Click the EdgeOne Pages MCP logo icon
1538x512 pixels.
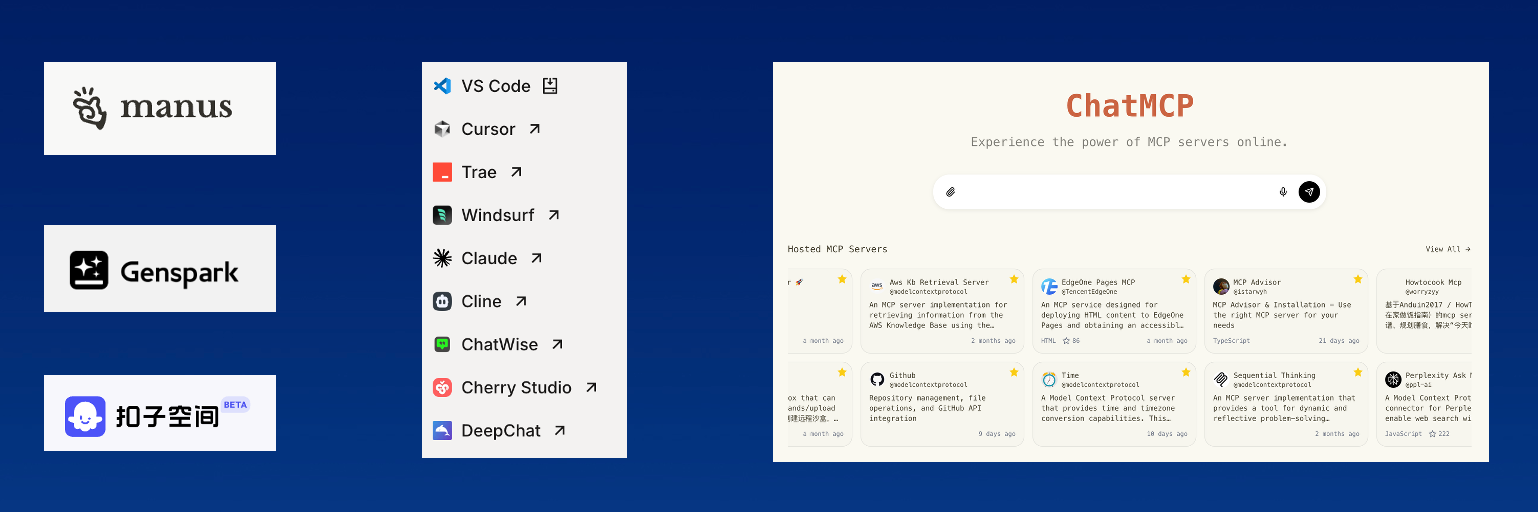[1049, 286]
